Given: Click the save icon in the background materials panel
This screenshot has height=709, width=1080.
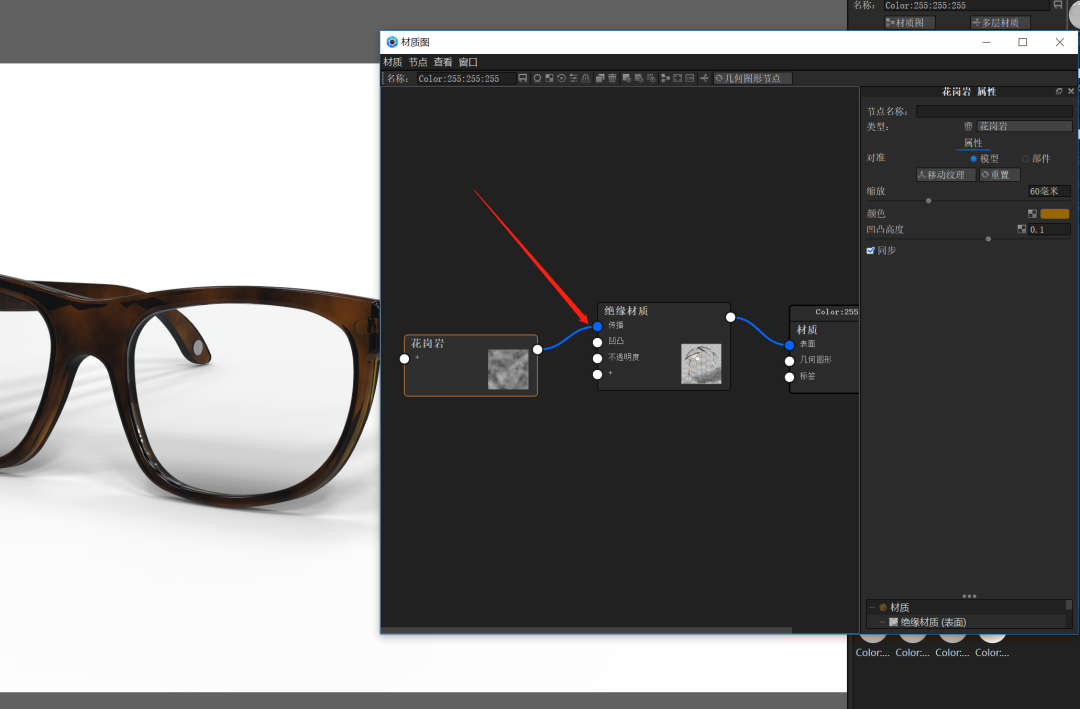Looking at the screenshot, I should click(1058, 5).
